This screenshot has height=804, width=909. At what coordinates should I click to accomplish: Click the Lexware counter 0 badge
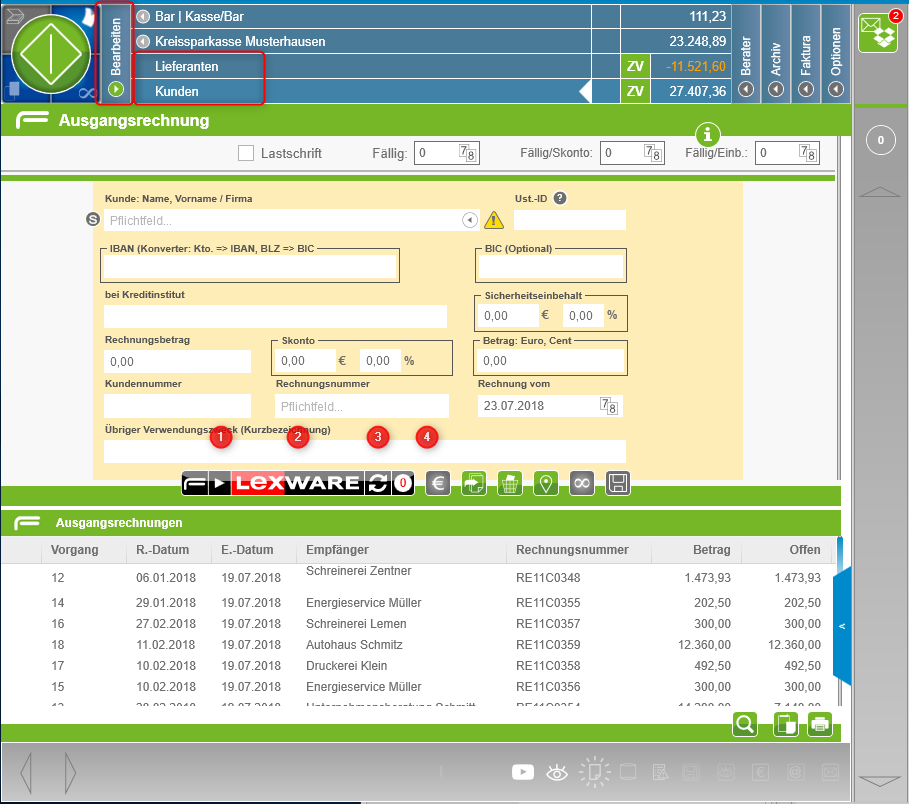pos(403,483)
